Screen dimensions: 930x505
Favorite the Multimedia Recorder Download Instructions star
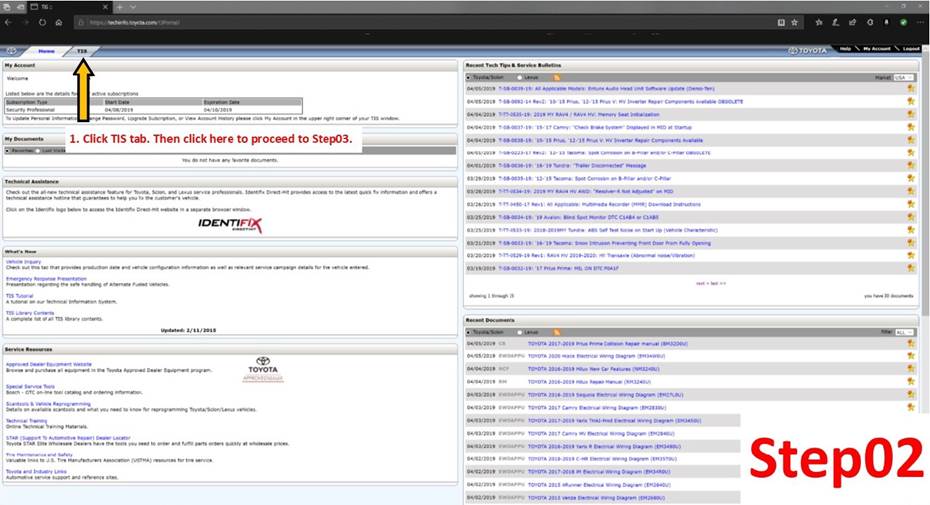point(911,204)
